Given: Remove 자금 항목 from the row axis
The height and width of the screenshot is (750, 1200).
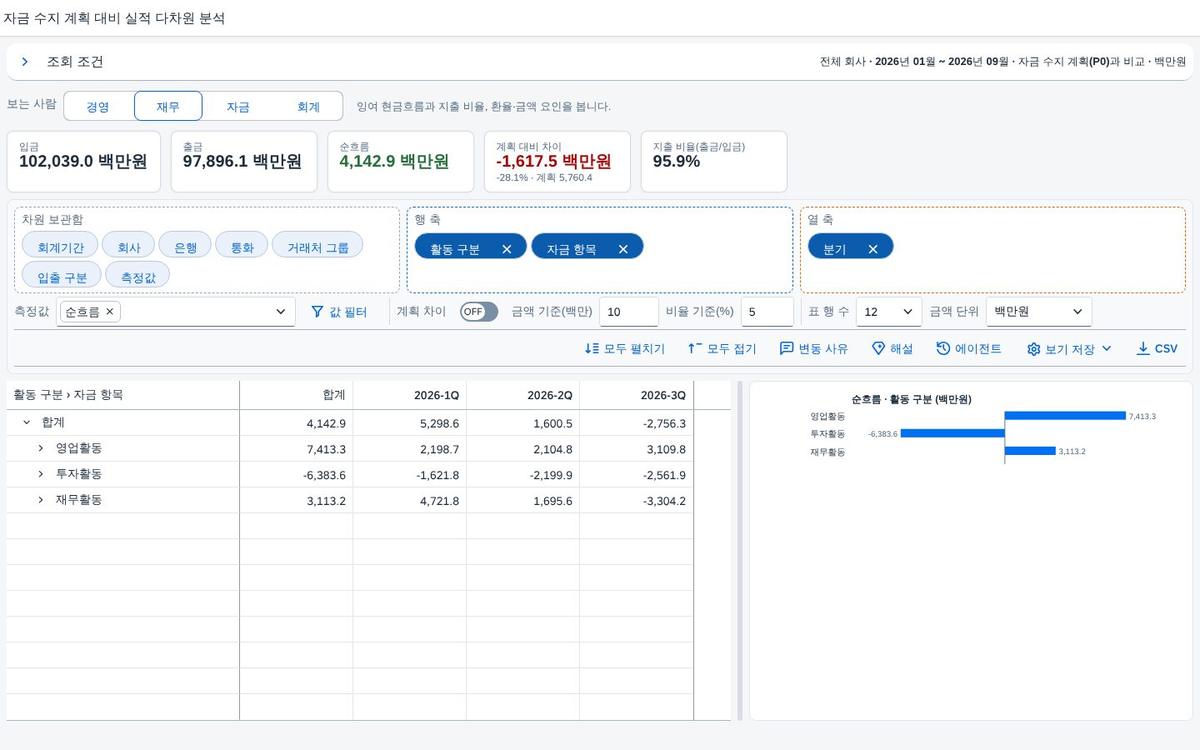Looking at the screenshot, I should pyautogui.click(x=623, y=249).
